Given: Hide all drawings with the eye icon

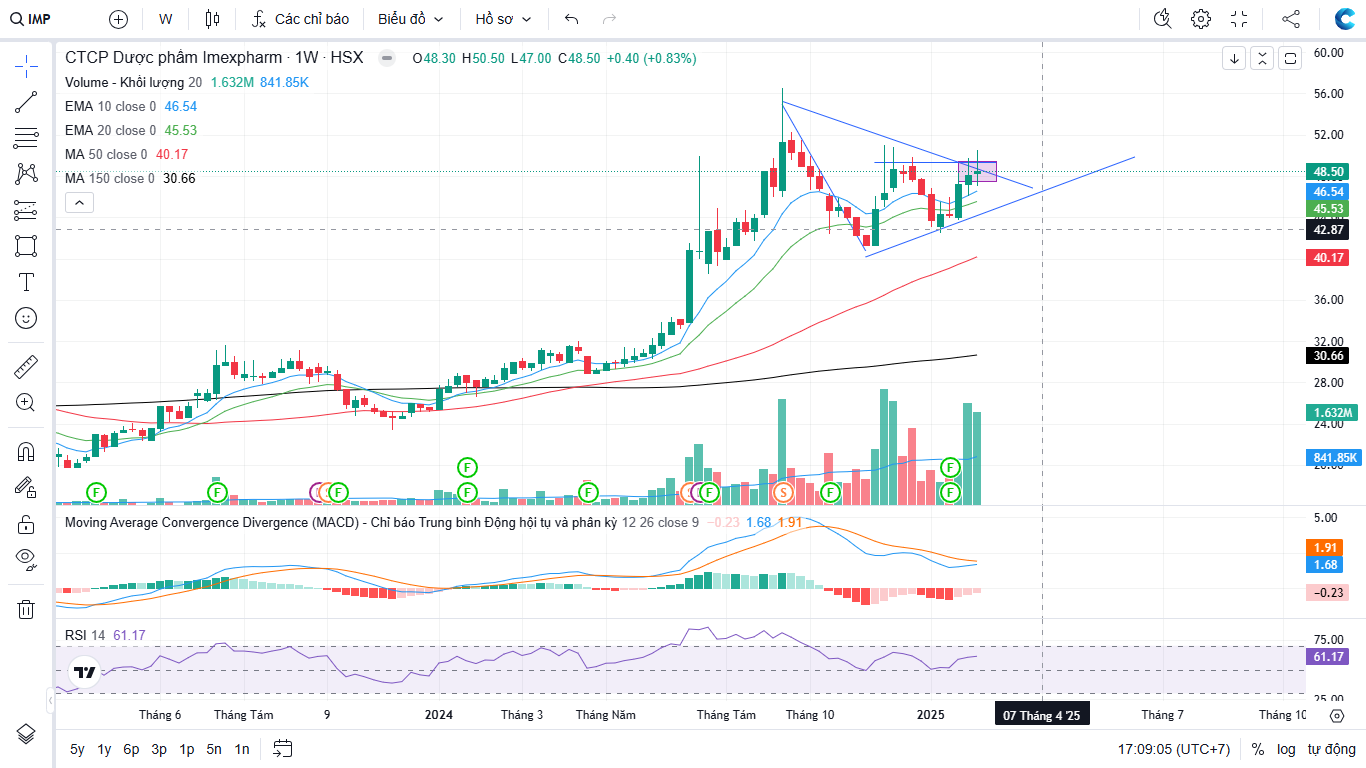Looking at the screenshot, I should (x=26, y=560).
